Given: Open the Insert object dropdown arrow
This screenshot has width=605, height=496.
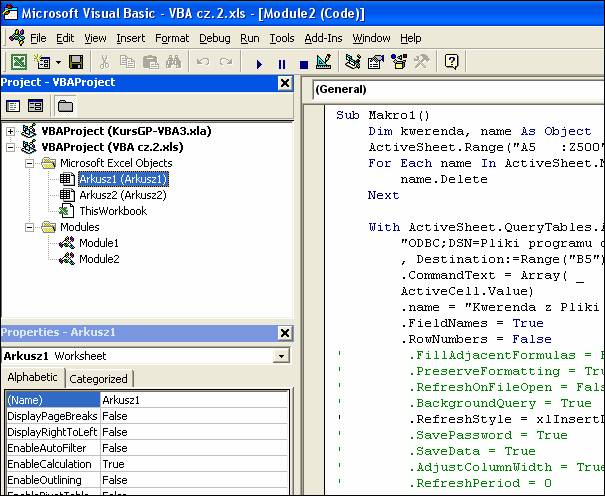Looking at the screenshot, I should (58, 62).
